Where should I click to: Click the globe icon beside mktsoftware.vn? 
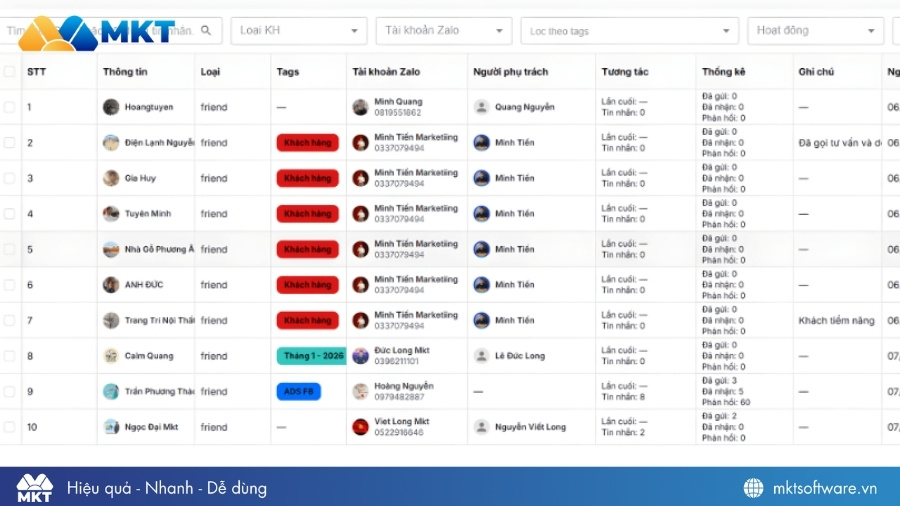[x=753, y=488]
